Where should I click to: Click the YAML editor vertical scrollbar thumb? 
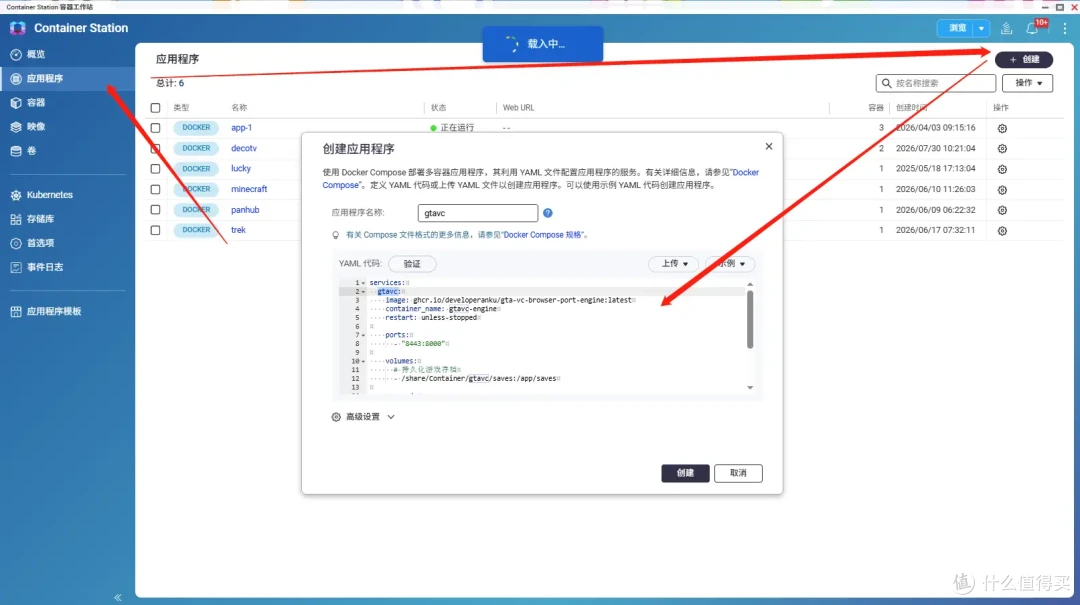pyautogui.click(x=750, y=320)
